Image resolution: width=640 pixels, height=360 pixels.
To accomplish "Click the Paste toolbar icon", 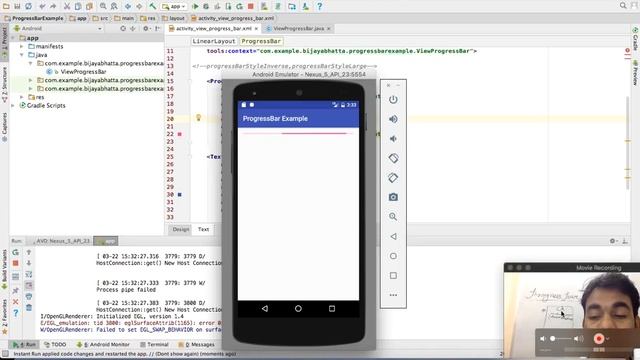I will (89, 6).
